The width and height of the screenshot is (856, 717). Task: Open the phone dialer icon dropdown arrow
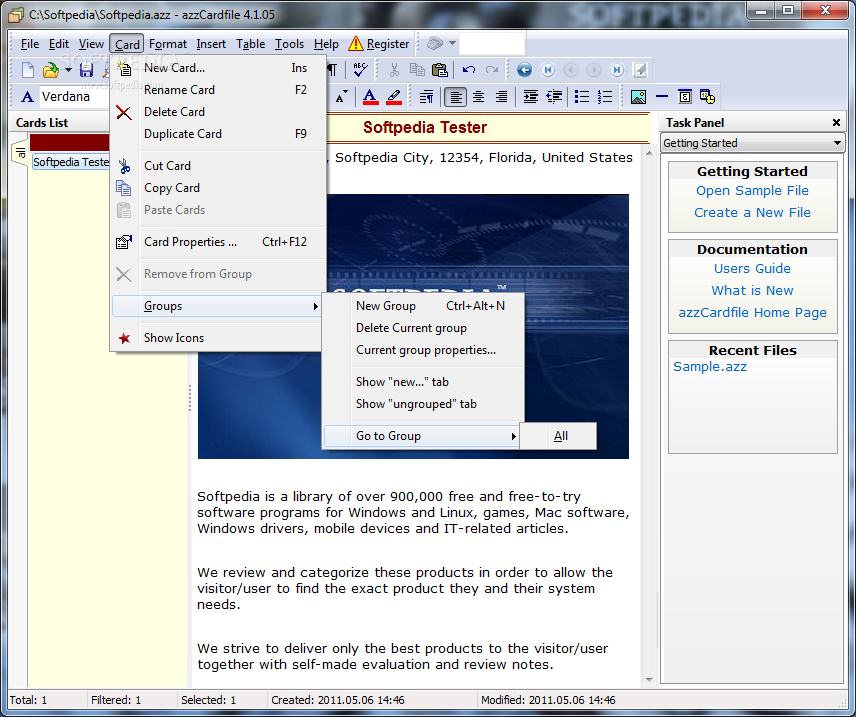click(453, 43)
